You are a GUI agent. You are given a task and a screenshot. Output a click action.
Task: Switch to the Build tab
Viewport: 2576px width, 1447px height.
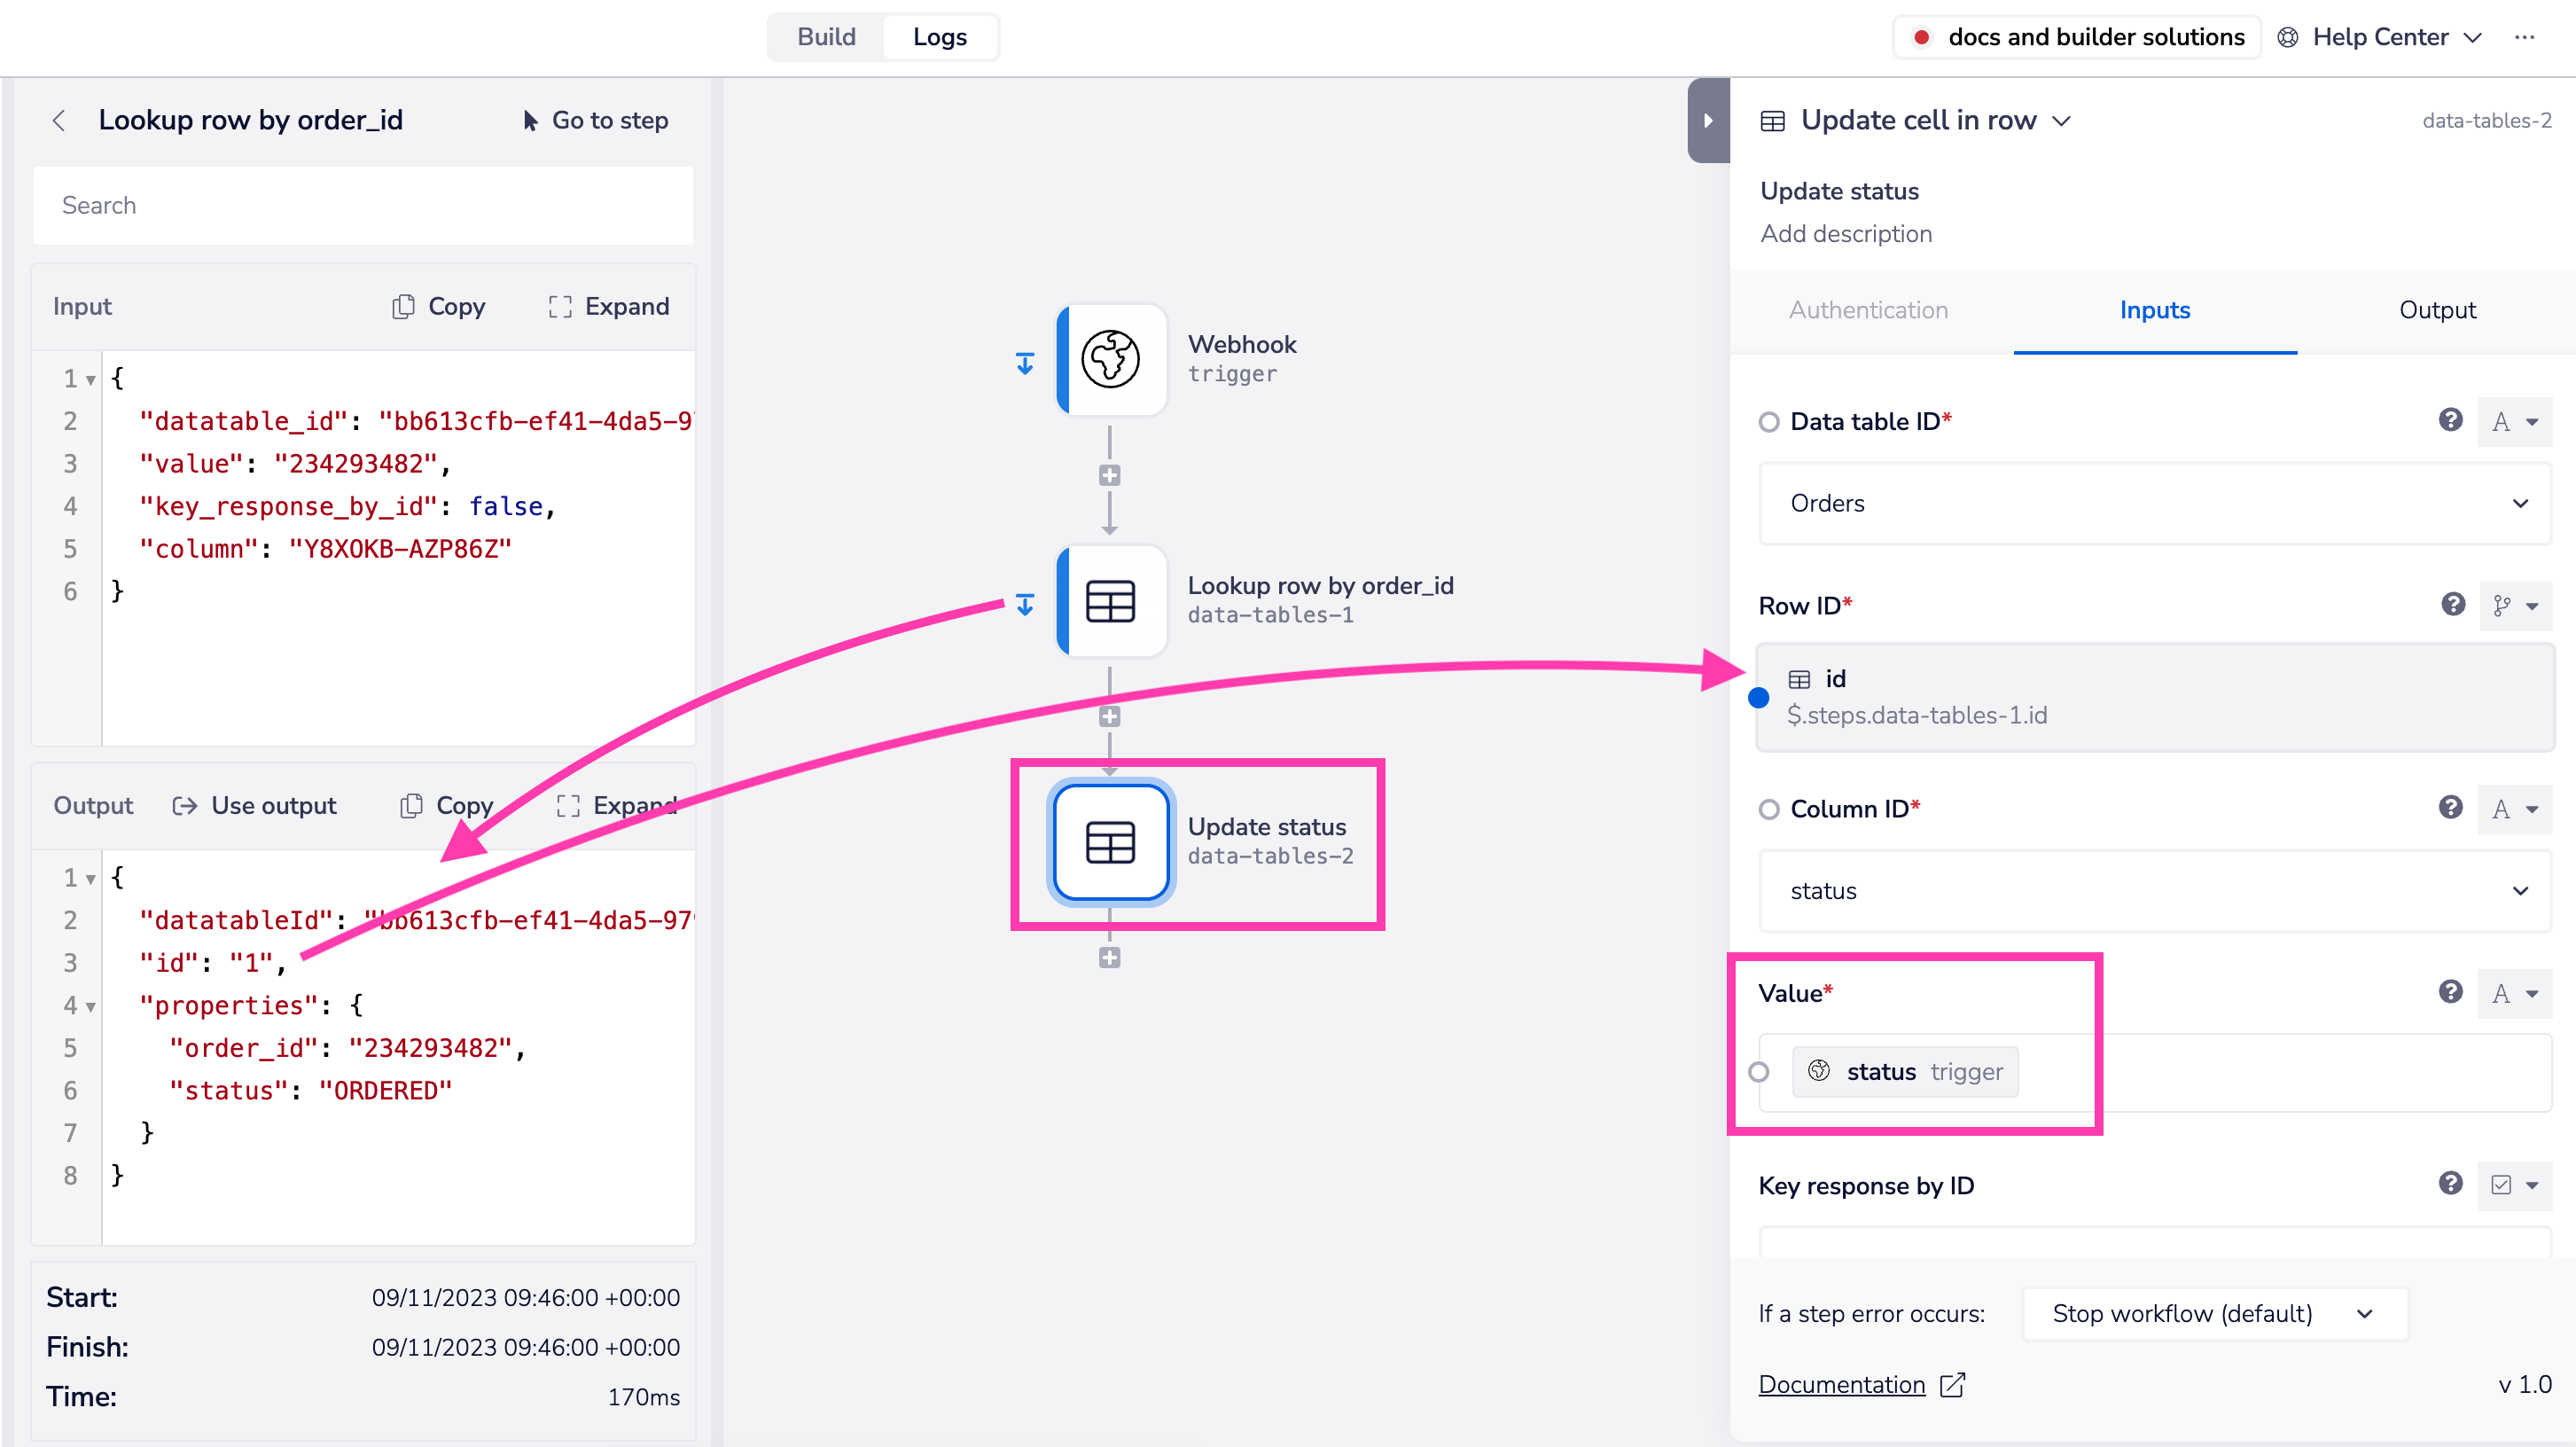click(x=826, y=37)
